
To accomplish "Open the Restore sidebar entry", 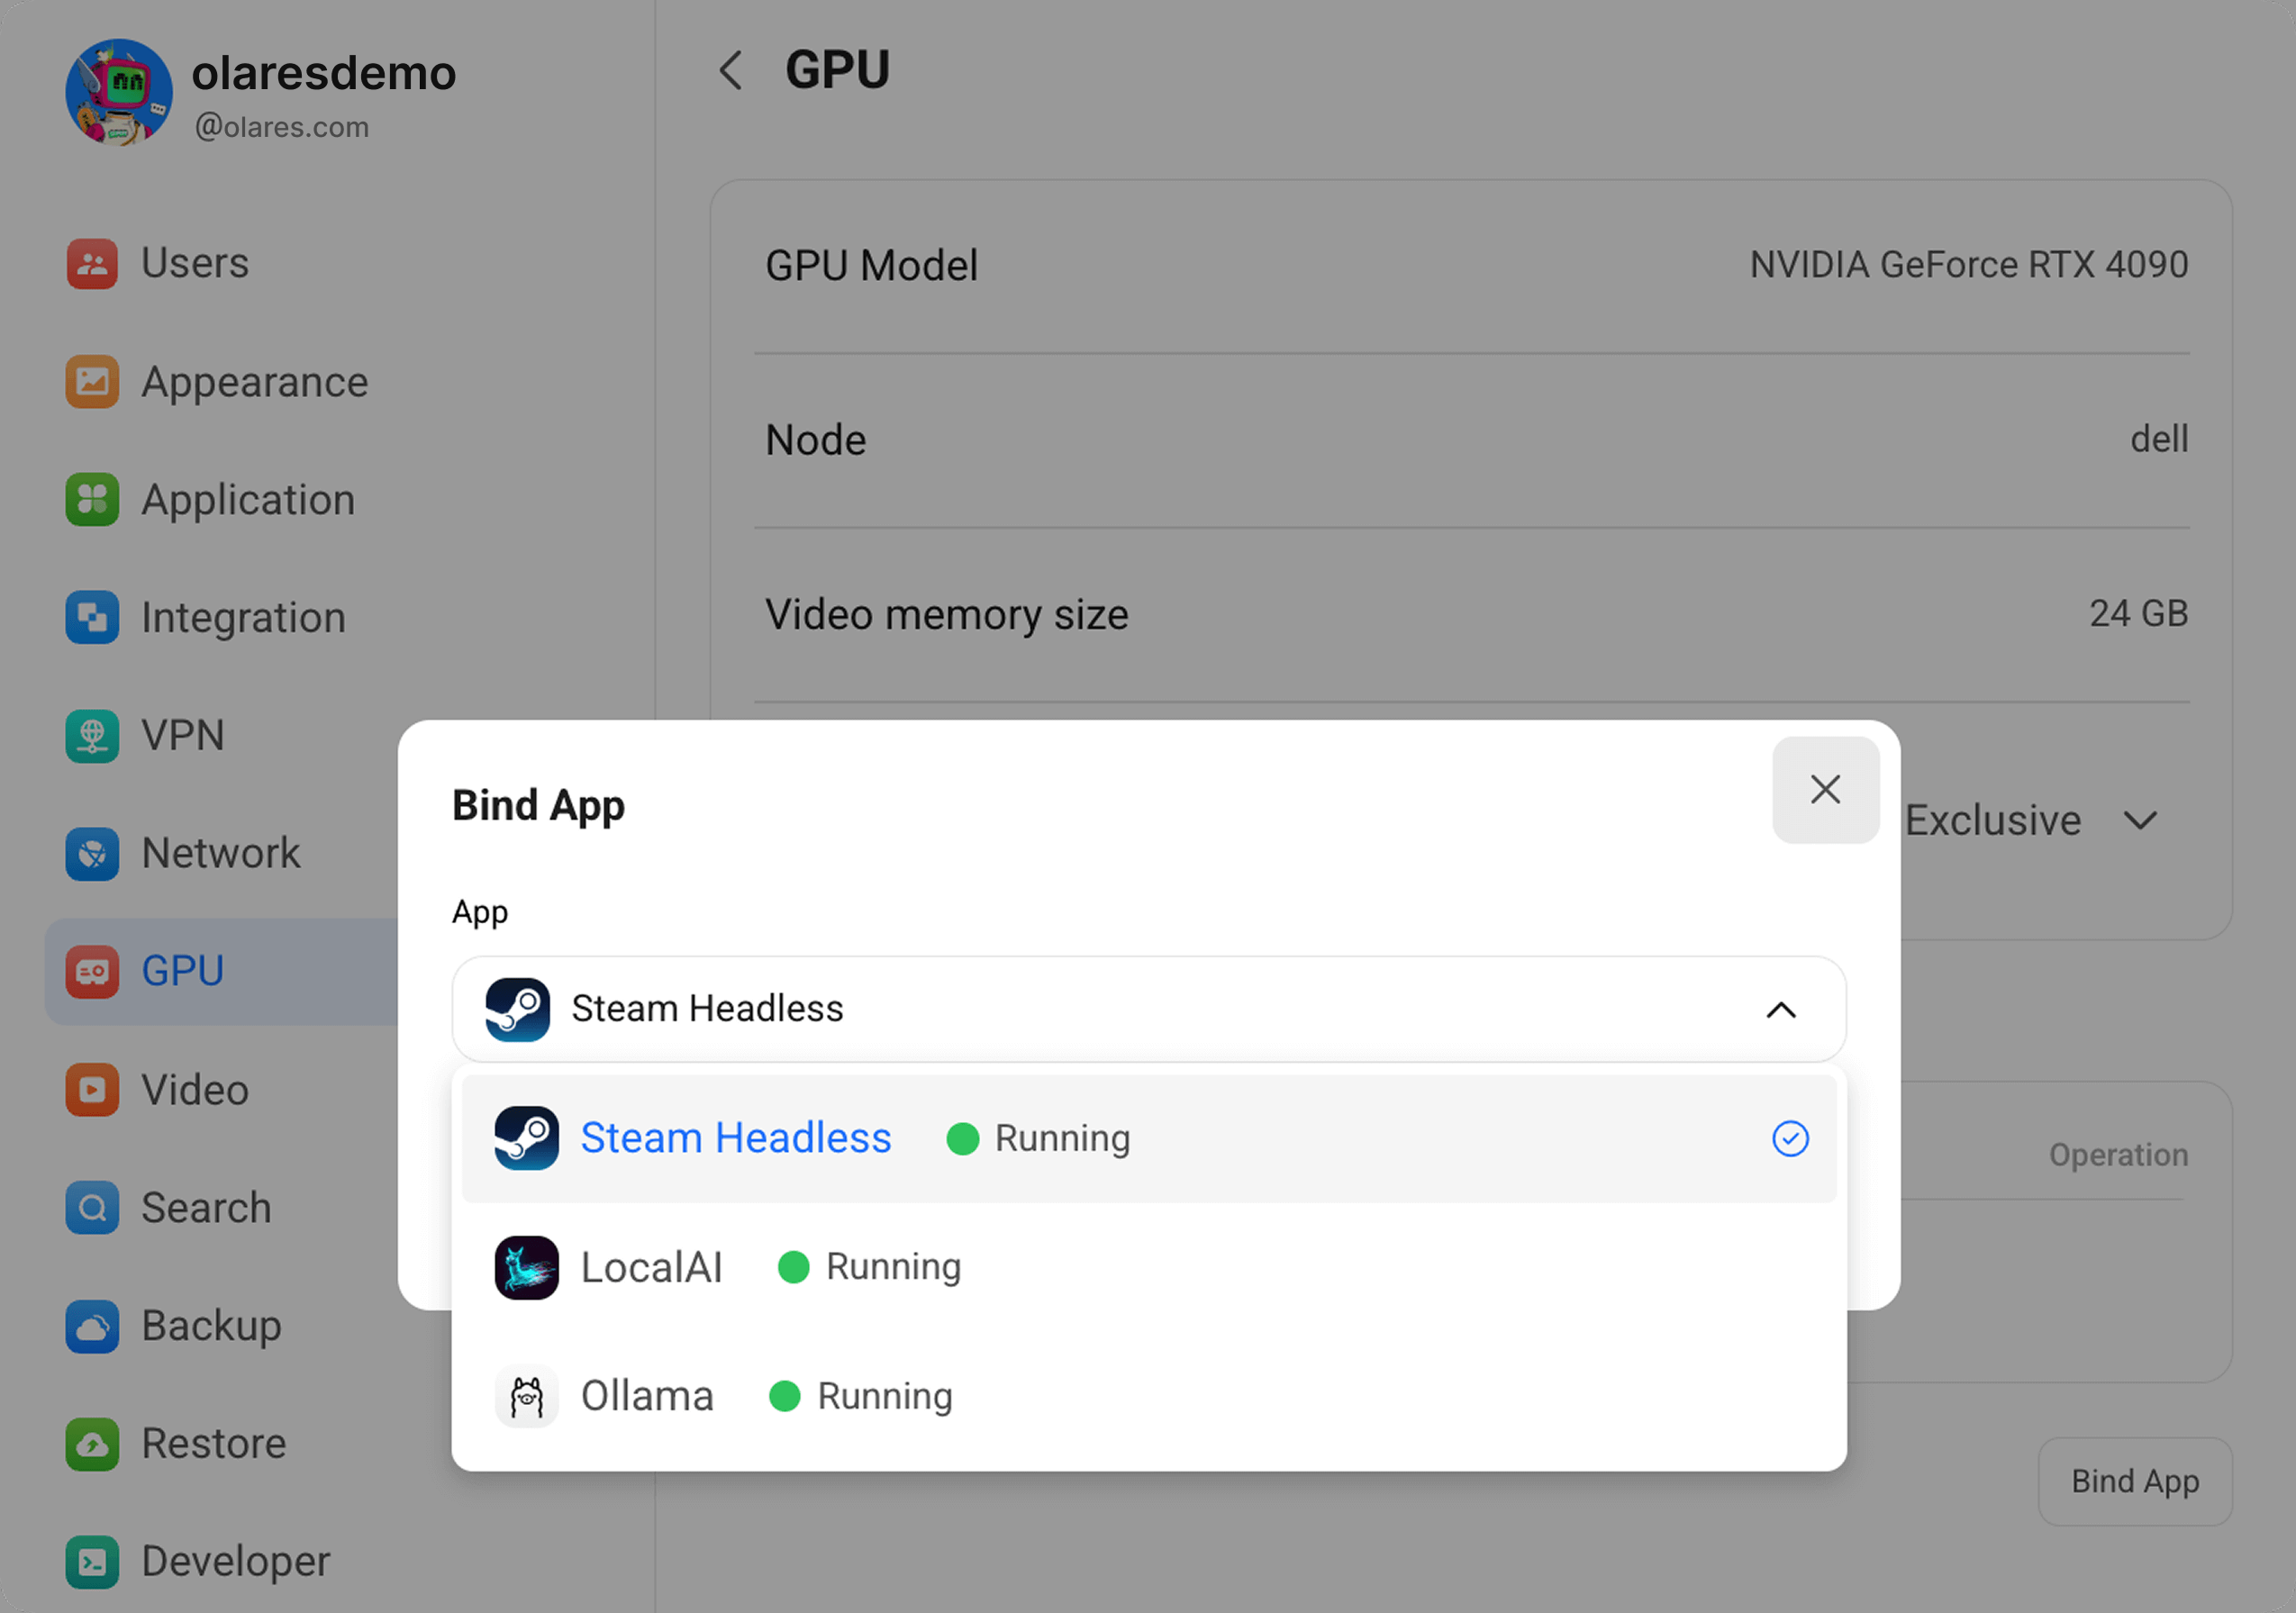I will pos(213,1443).
